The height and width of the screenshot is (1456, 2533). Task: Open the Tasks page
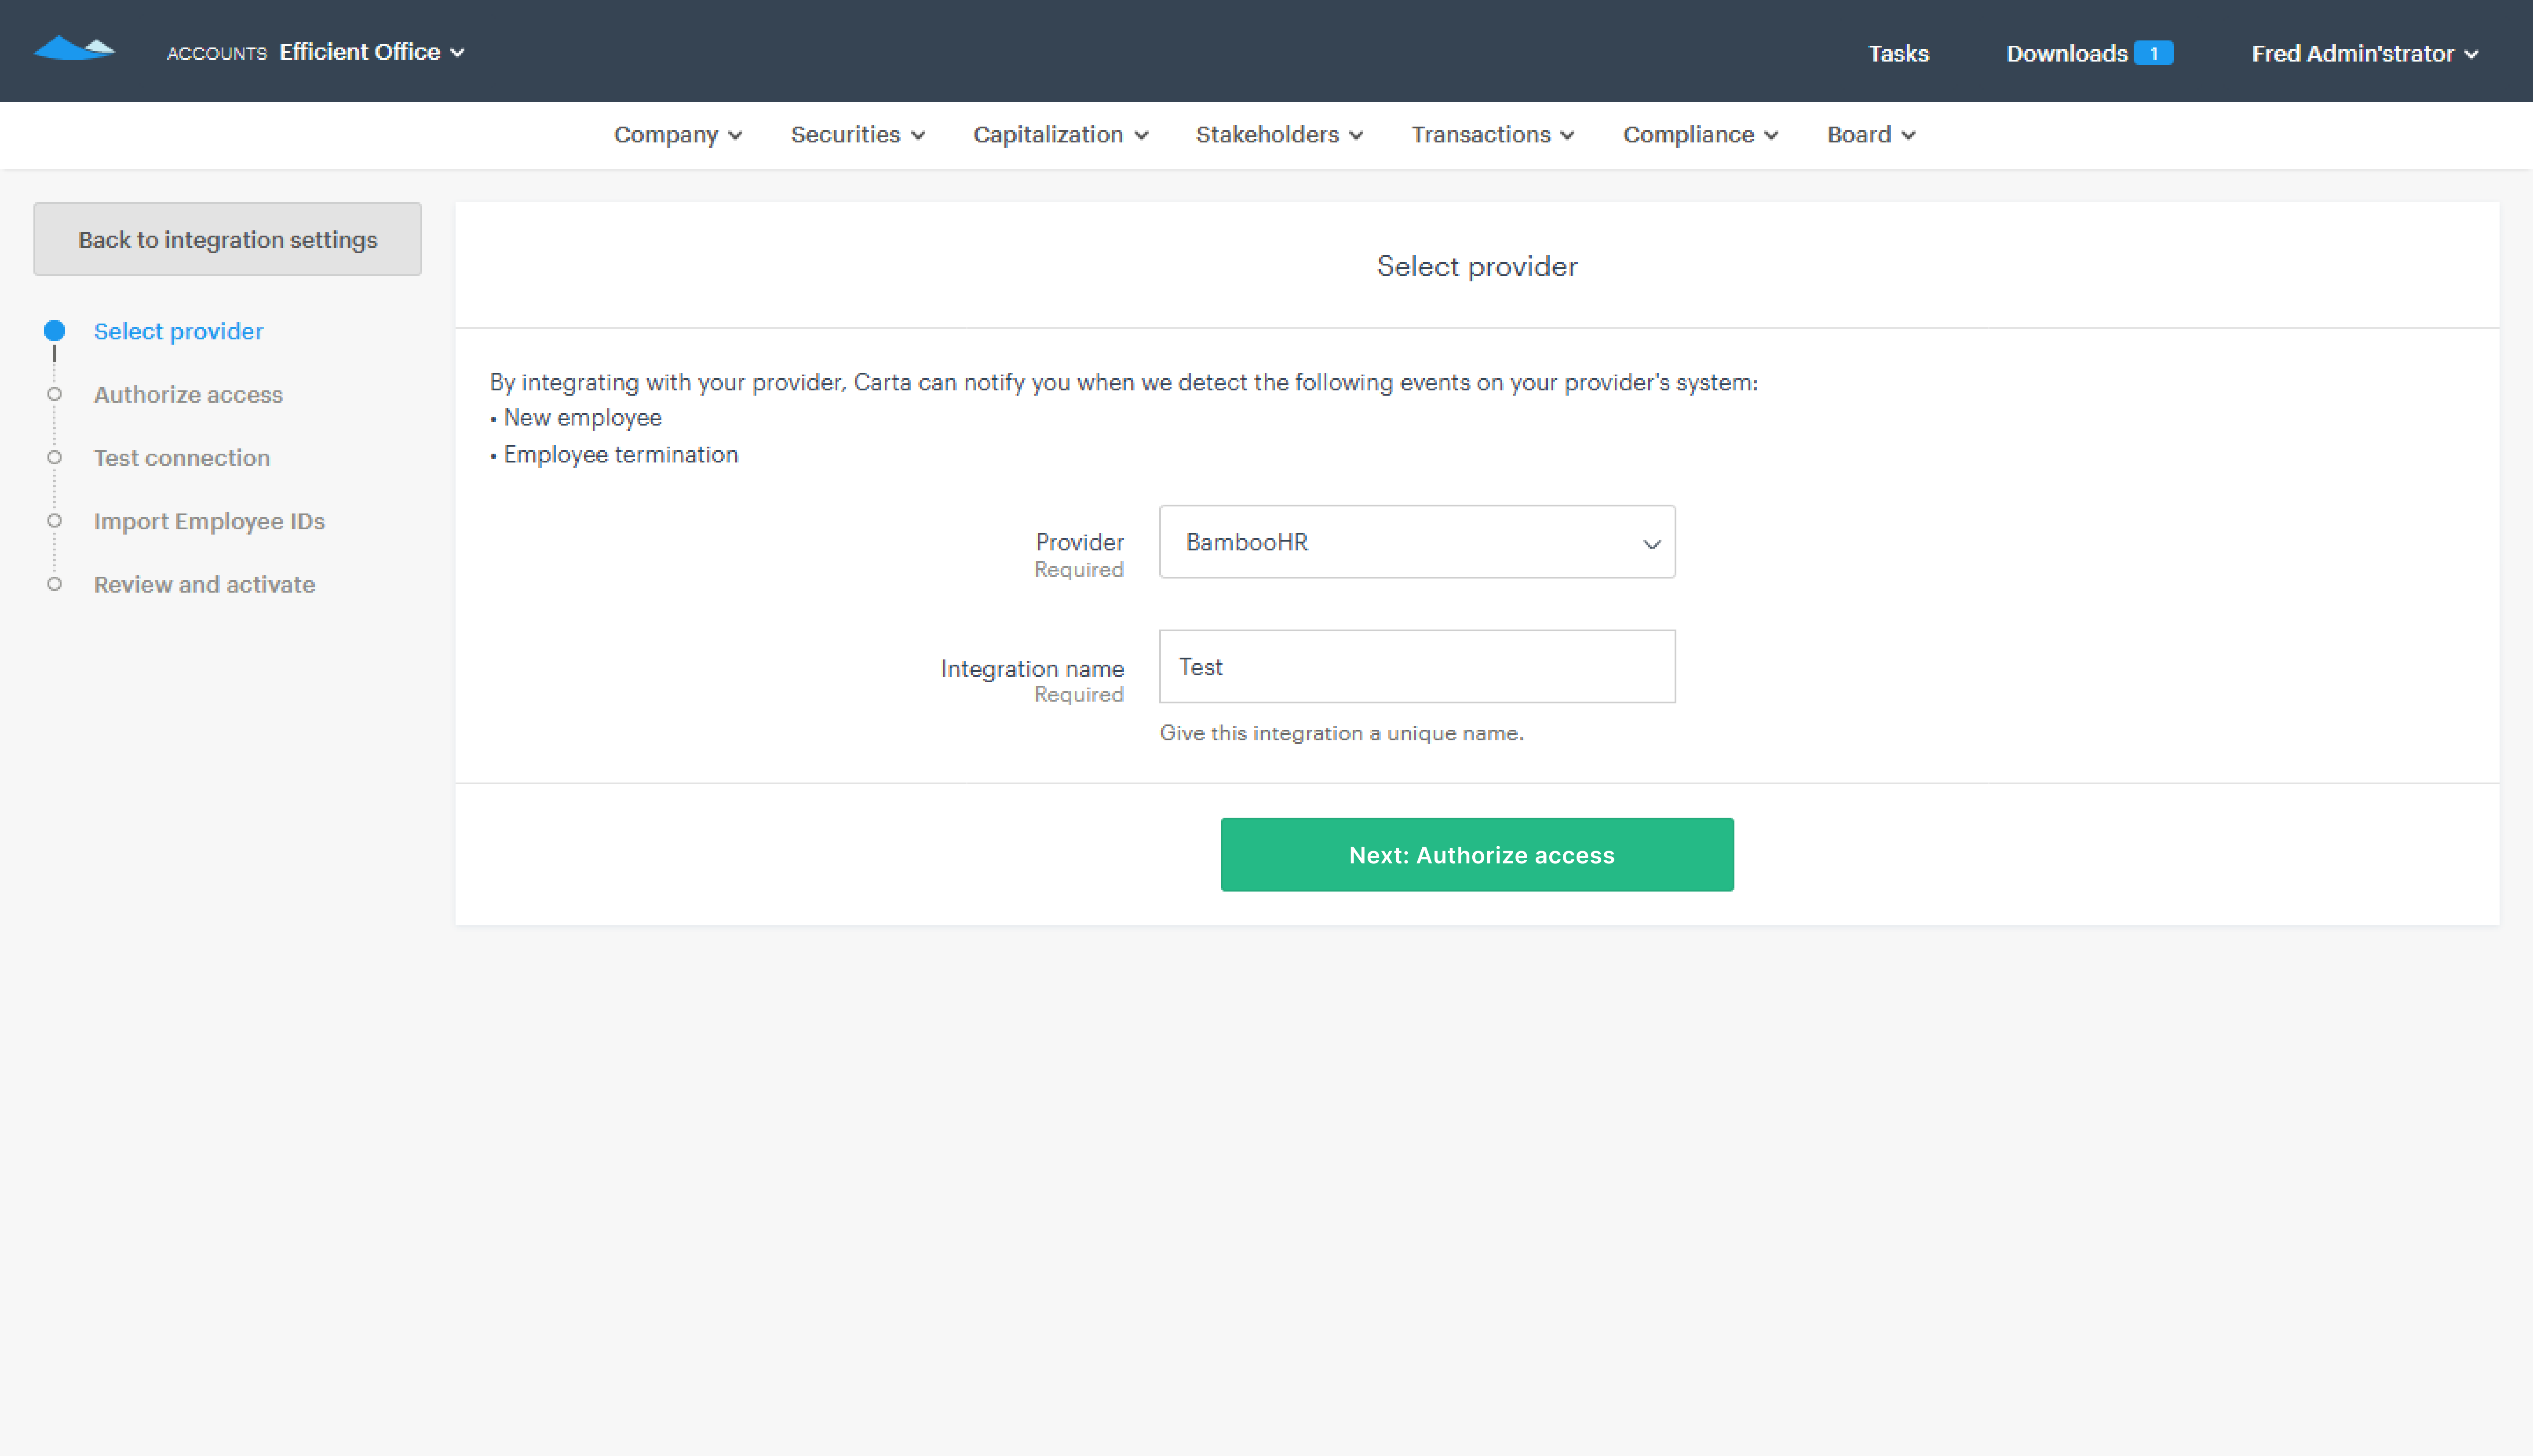click(x=1898, y=53)
